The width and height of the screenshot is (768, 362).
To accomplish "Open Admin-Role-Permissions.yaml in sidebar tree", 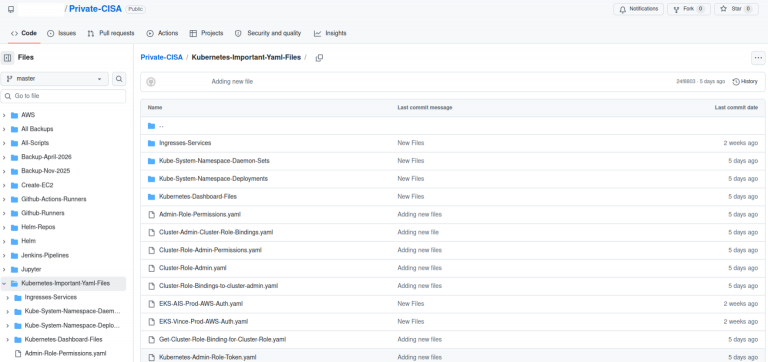I will (x=66, y=353).
